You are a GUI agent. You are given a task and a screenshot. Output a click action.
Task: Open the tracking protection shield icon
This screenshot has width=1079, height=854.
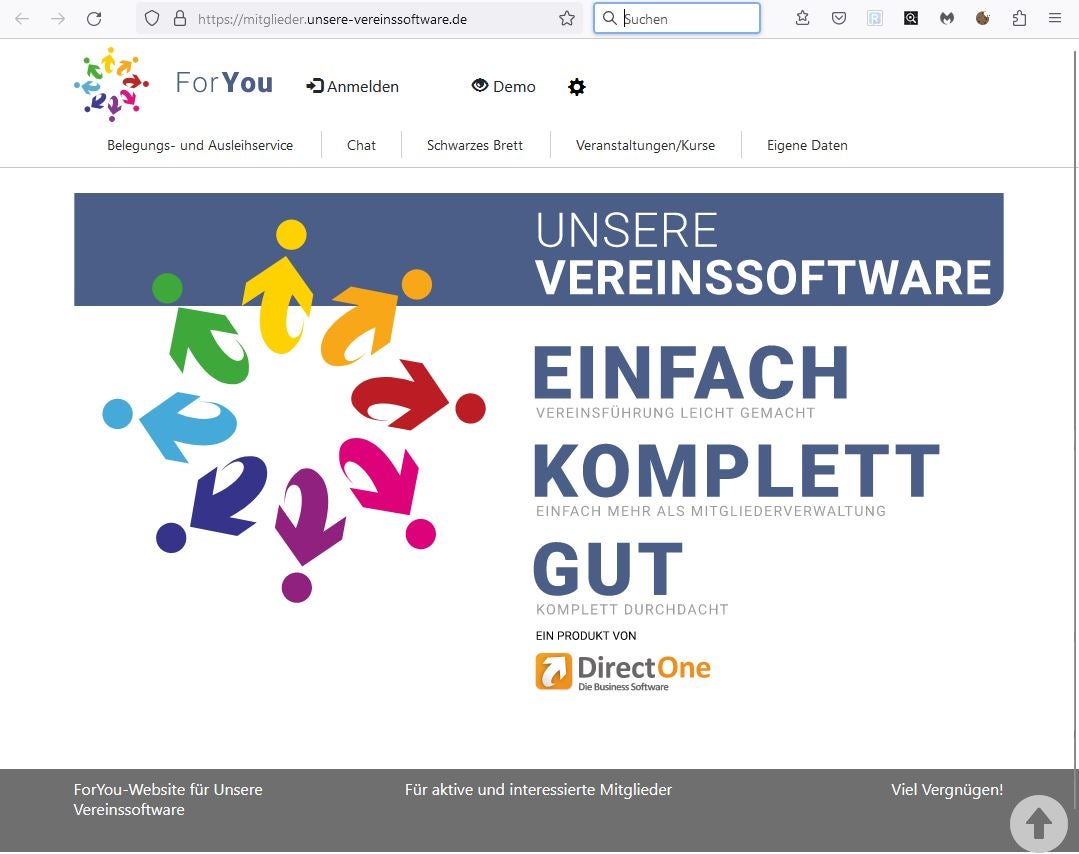tap(152, 19)
